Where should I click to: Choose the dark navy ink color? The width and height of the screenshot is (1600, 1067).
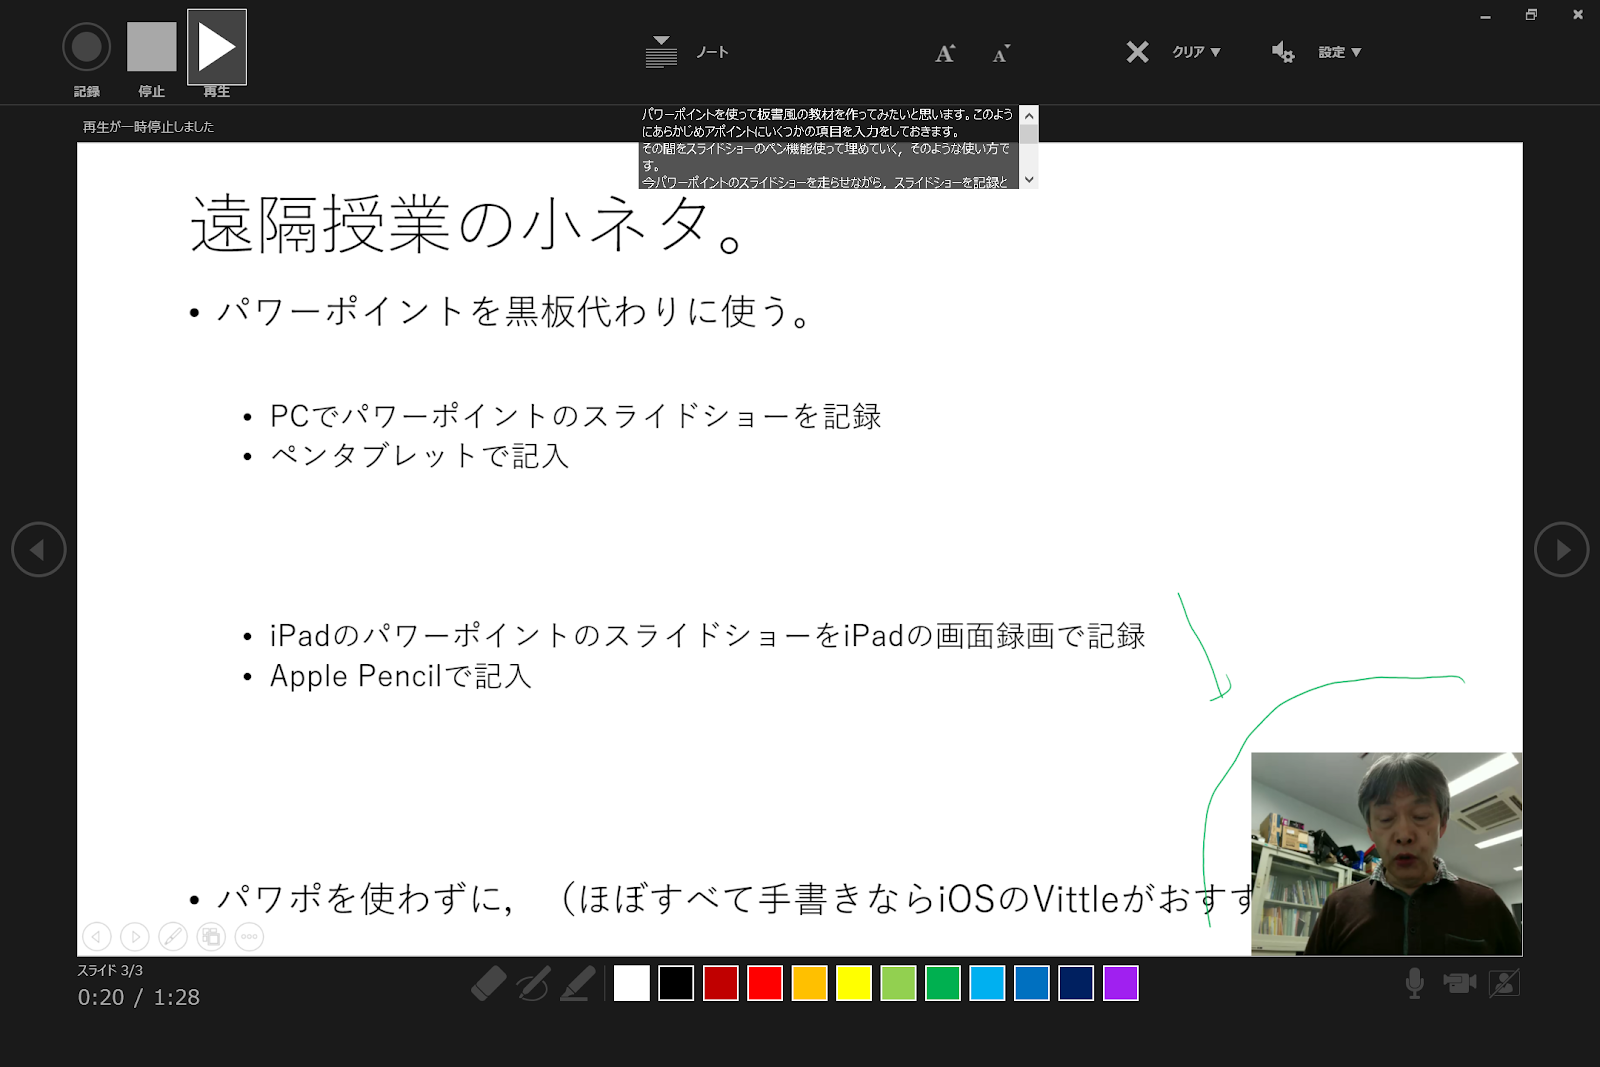pyautogui.click(x=1076, y=983)
